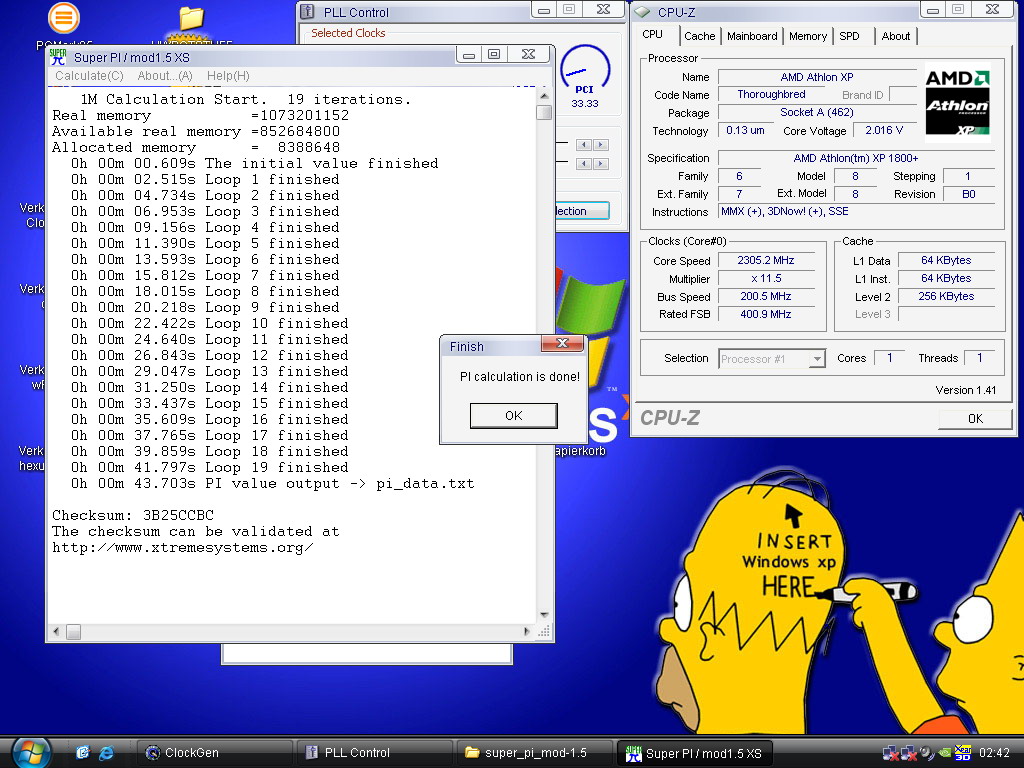The width and height of the screenshot is (1024, 768).
Task: Switch to the SPD tab
Action: pyautogui.click(x=850, y=36)
